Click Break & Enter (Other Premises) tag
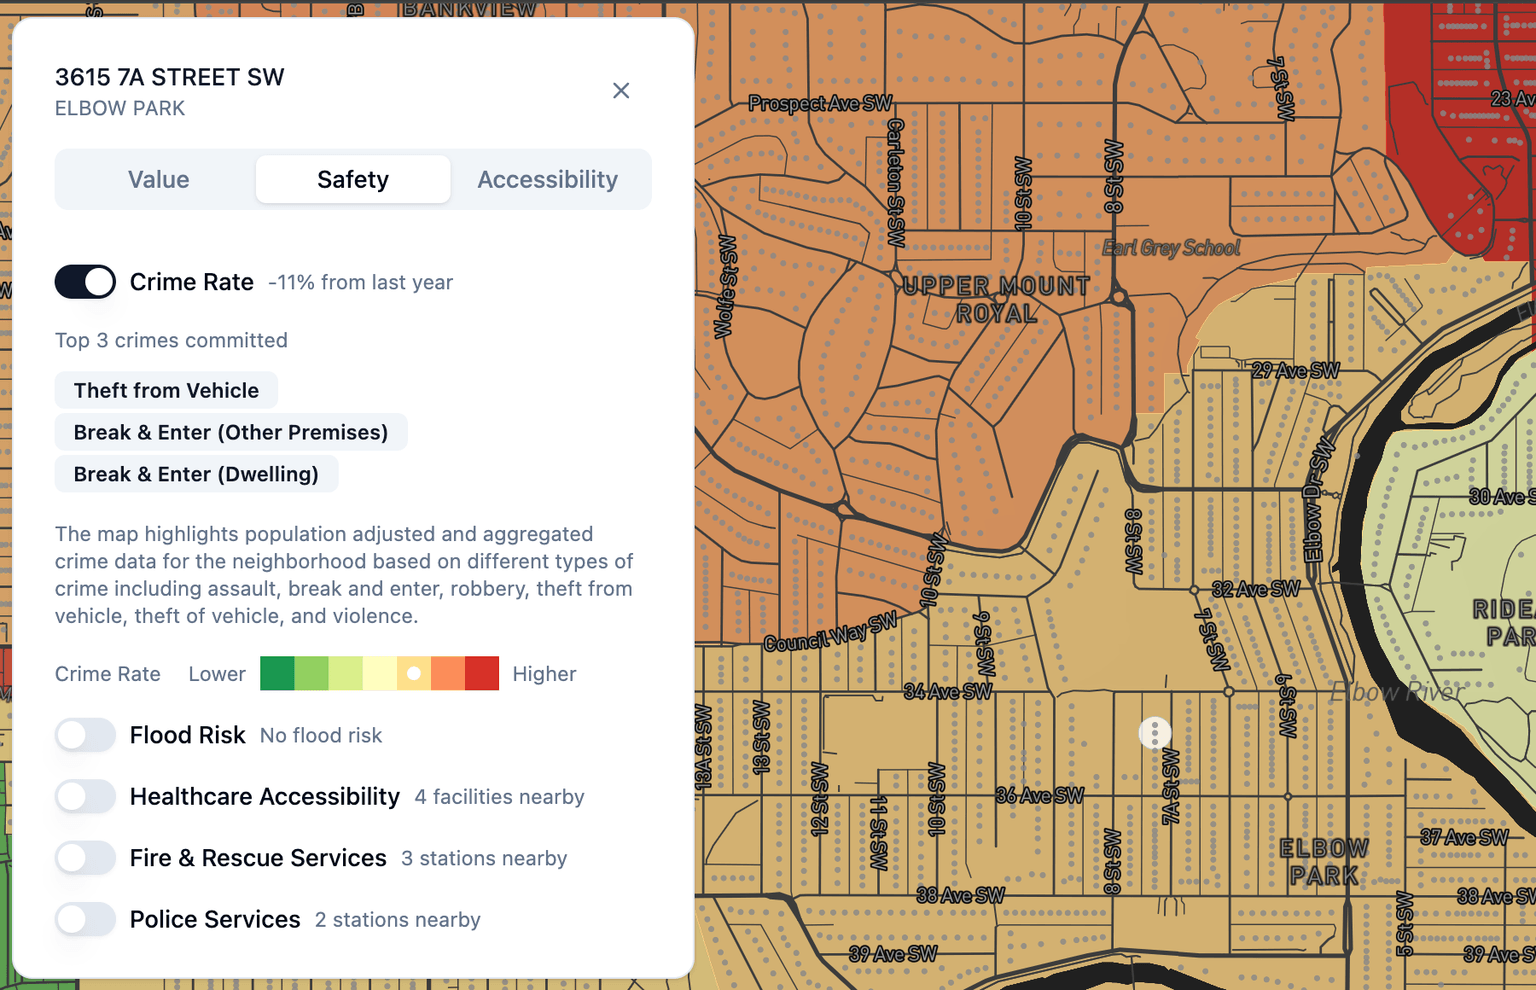The image size is (1536, 990). (231, 432)
